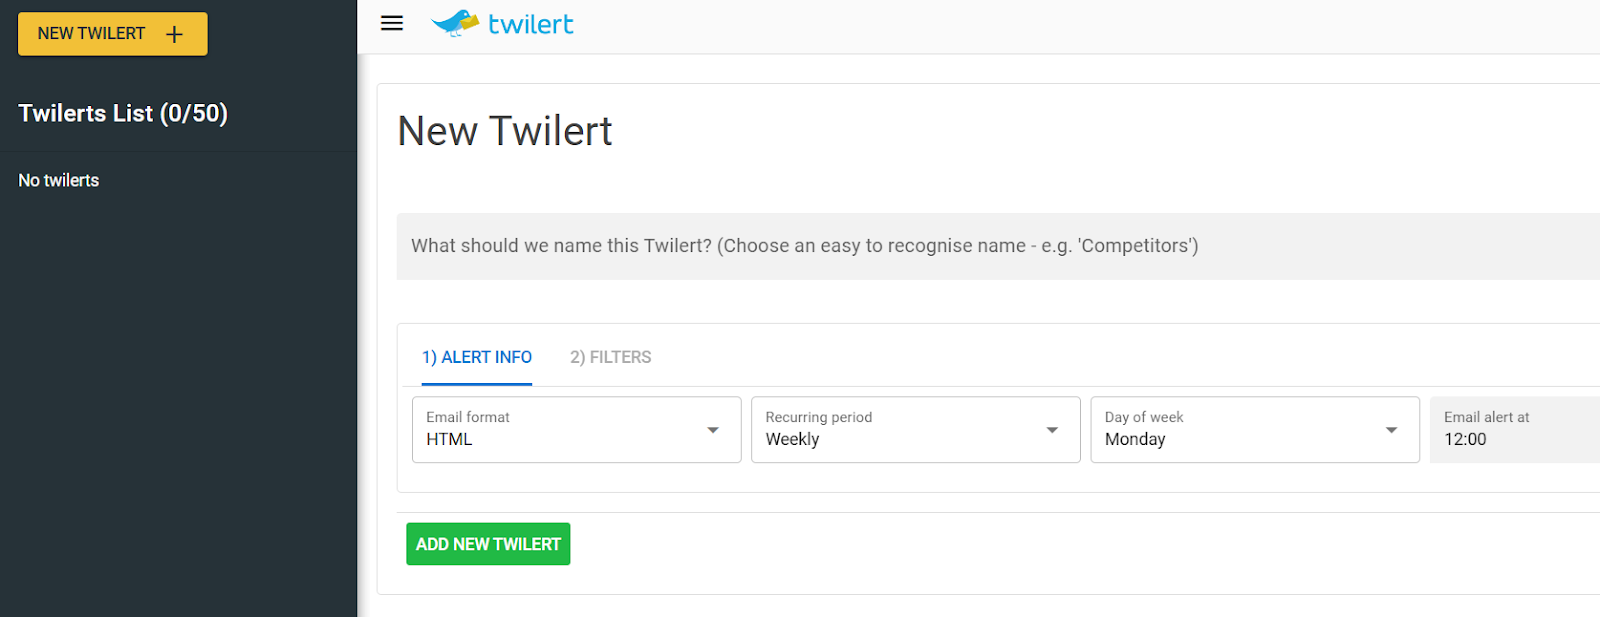This screenshot has width=1600, height=617.
Task: Open the Recurring period selector showing Weekly
Action: tap(915, 429)
